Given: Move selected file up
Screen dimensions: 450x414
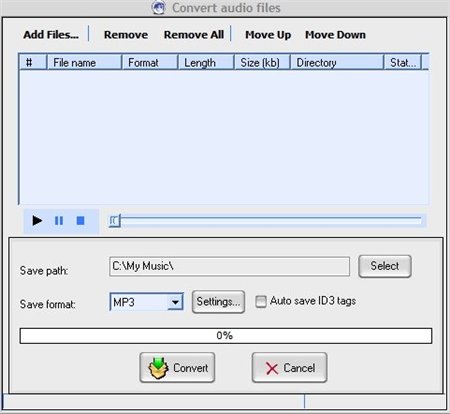Looking at the screenshot, I should click(268, 35).
